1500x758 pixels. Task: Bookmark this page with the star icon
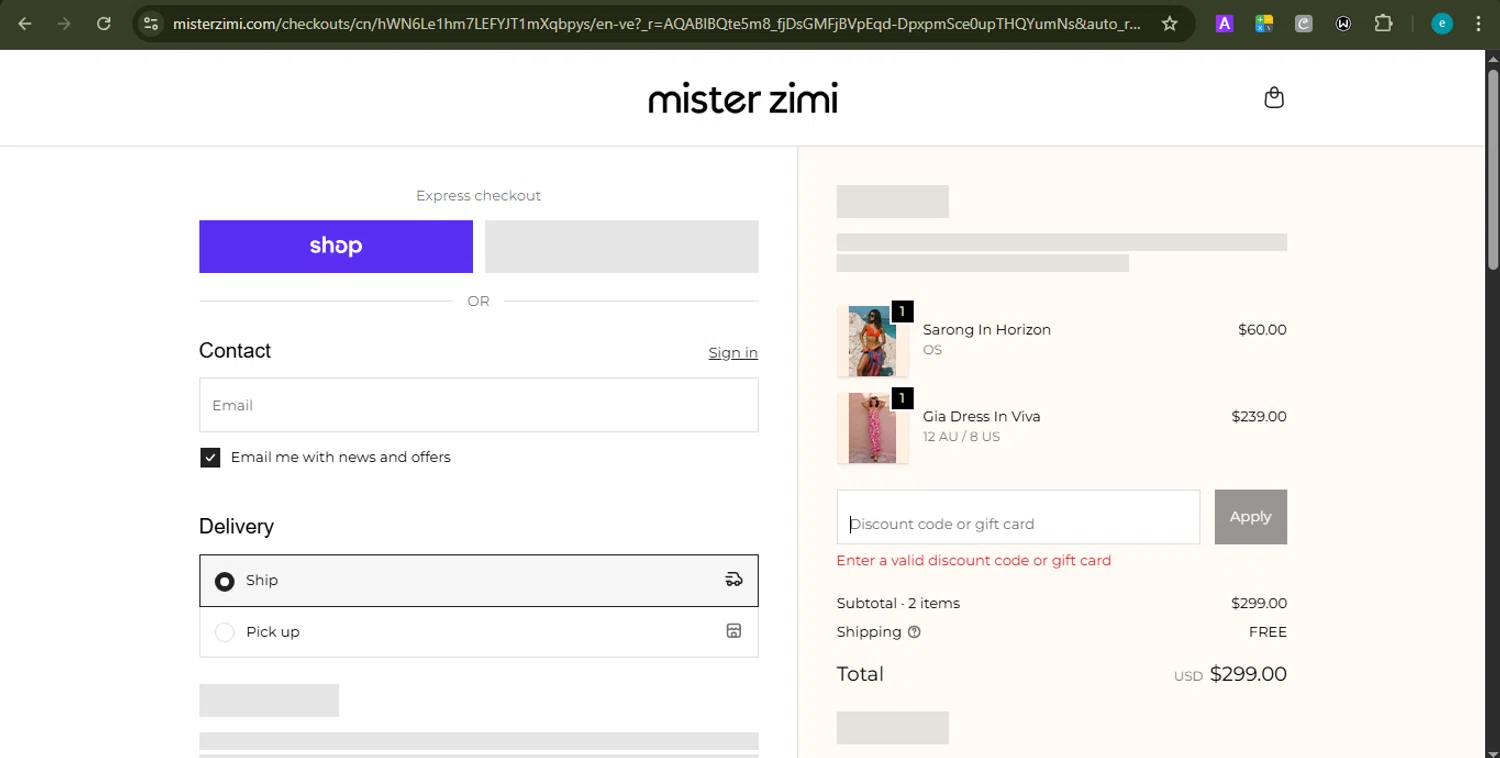click(x=1169, y=24)
